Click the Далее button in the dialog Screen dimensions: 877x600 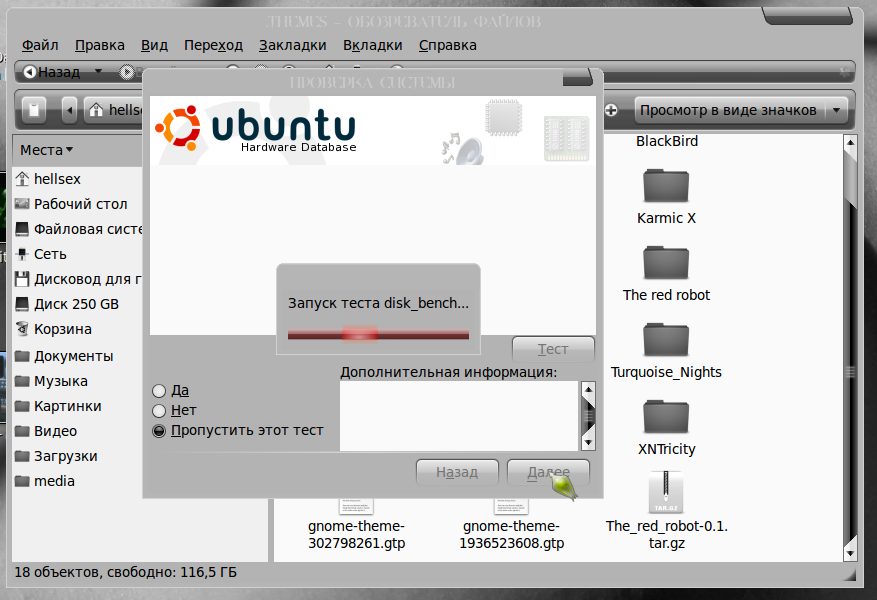(548, 473)
